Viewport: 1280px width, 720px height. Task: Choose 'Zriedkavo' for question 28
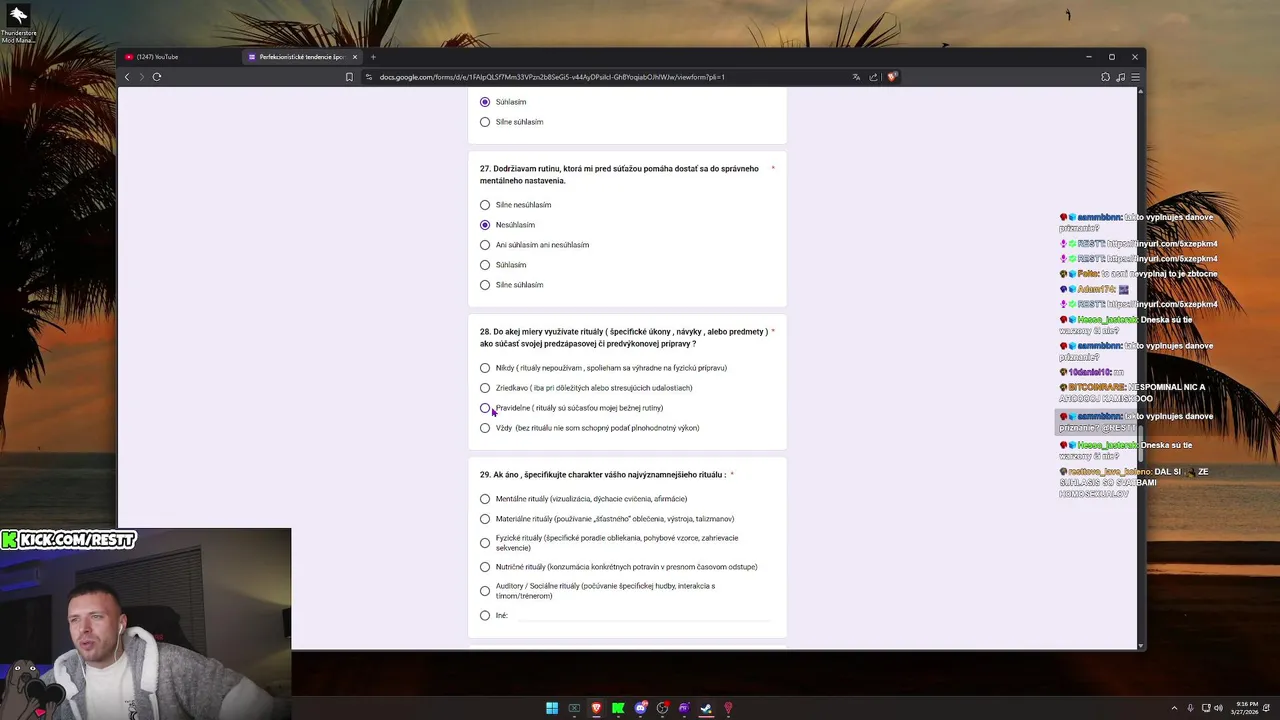[x=485, y=388]
